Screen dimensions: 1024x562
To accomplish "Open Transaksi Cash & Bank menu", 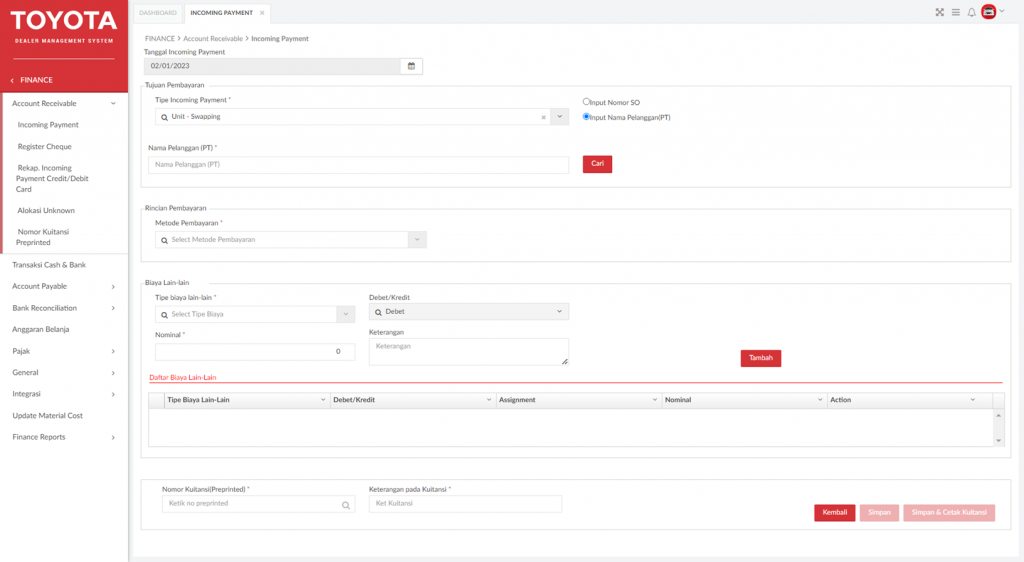I will coord(49,265).
